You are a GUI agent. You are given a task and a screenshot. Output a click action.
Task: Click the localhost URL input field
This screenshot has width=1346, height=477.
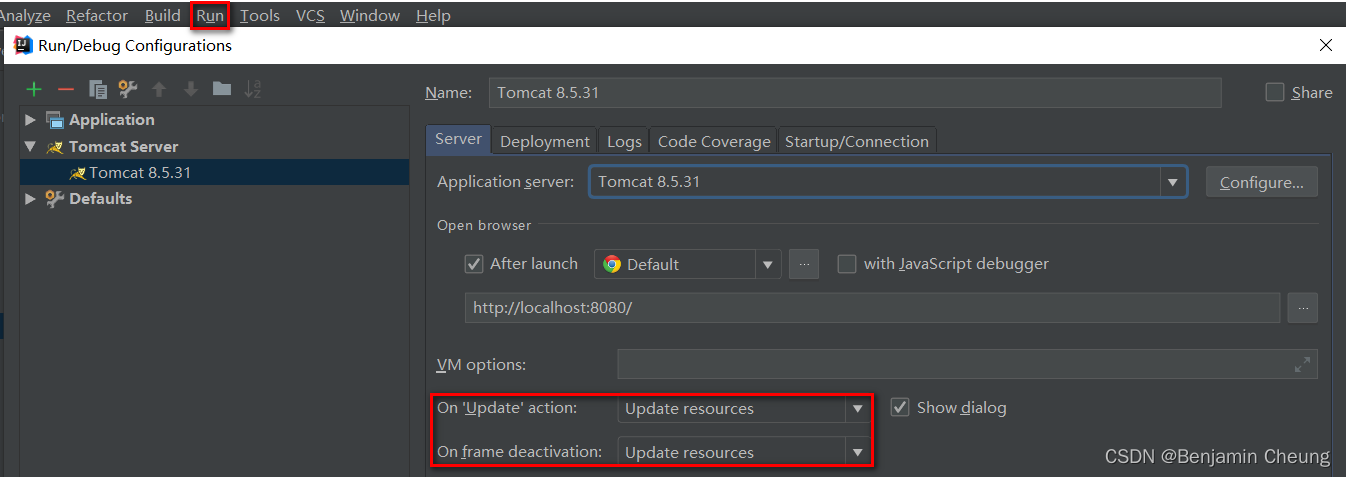pyautogui.click(x=872, y=308)
